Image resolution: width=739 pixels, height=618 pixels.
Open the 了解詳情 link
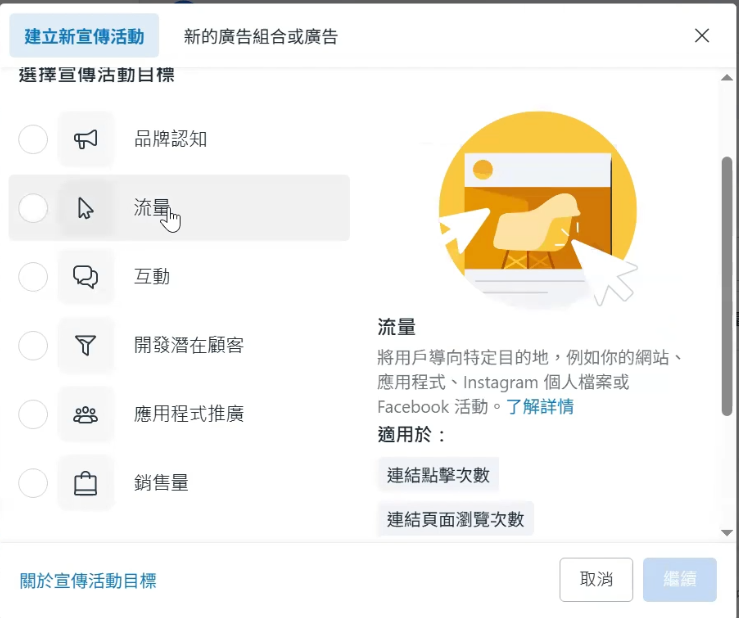pos(540,407)
